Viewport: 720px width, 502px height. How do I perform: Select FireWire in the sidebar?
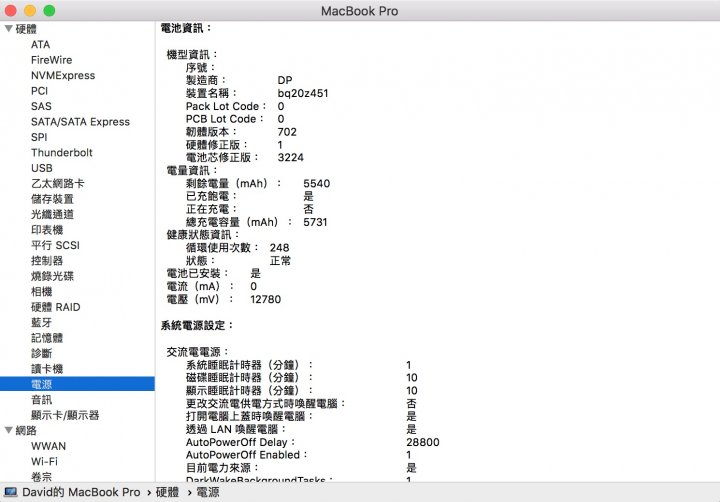point(51,60)
